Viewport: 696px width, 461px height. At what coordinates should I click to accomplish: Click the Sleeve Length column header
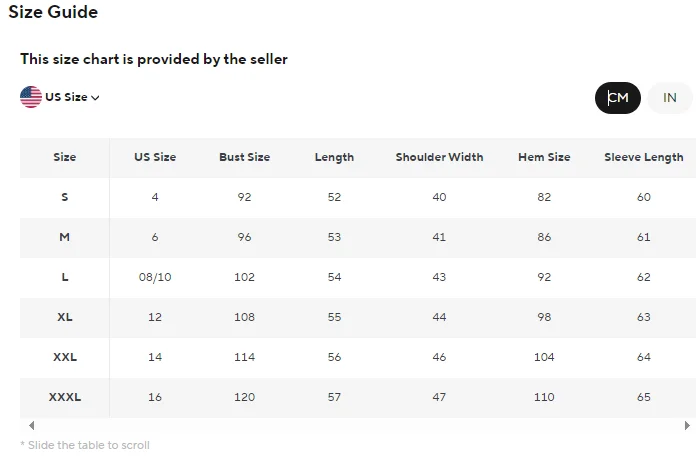point(643,157)
